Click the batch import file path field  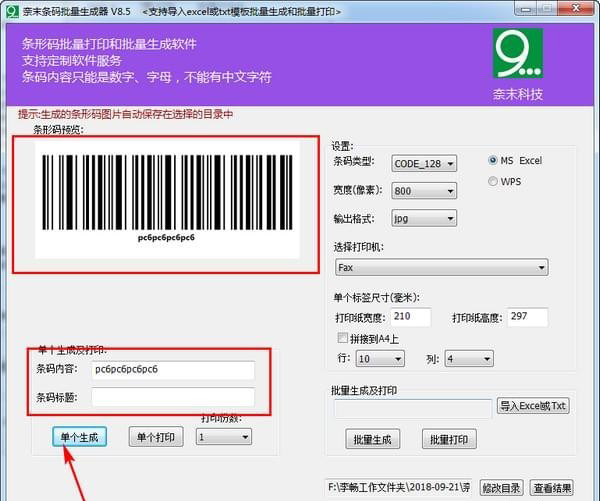[413, 408]
